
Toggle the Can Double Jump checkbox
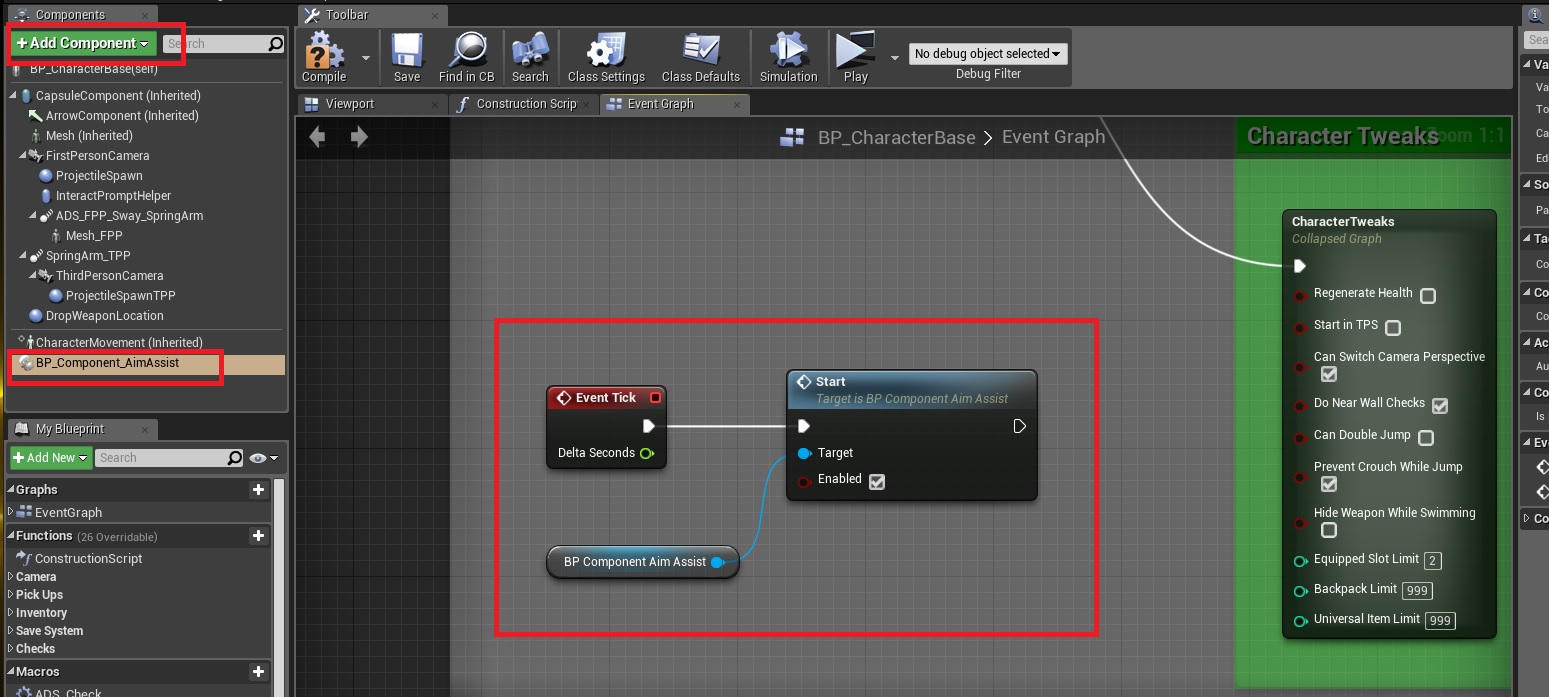coord(1426,438)
